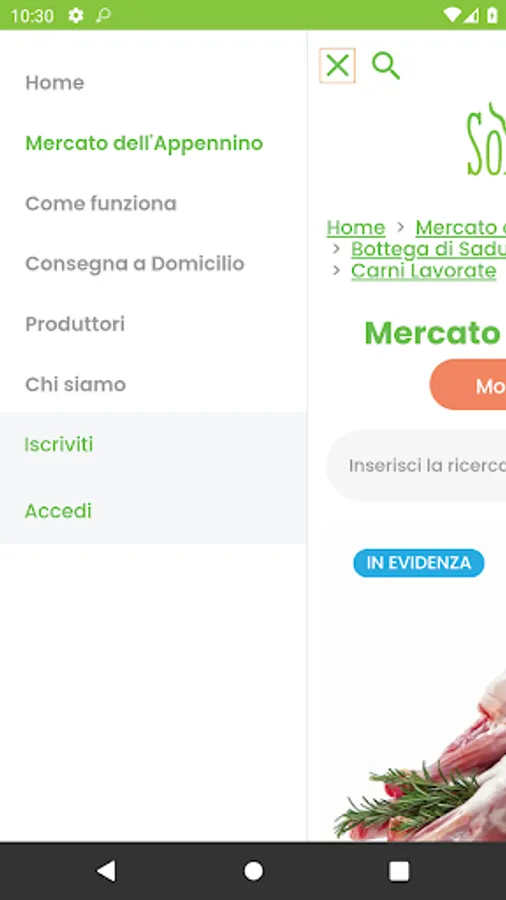Open Chi siamo page
Screen dimensions: 506x900
(x=76, y=384)
